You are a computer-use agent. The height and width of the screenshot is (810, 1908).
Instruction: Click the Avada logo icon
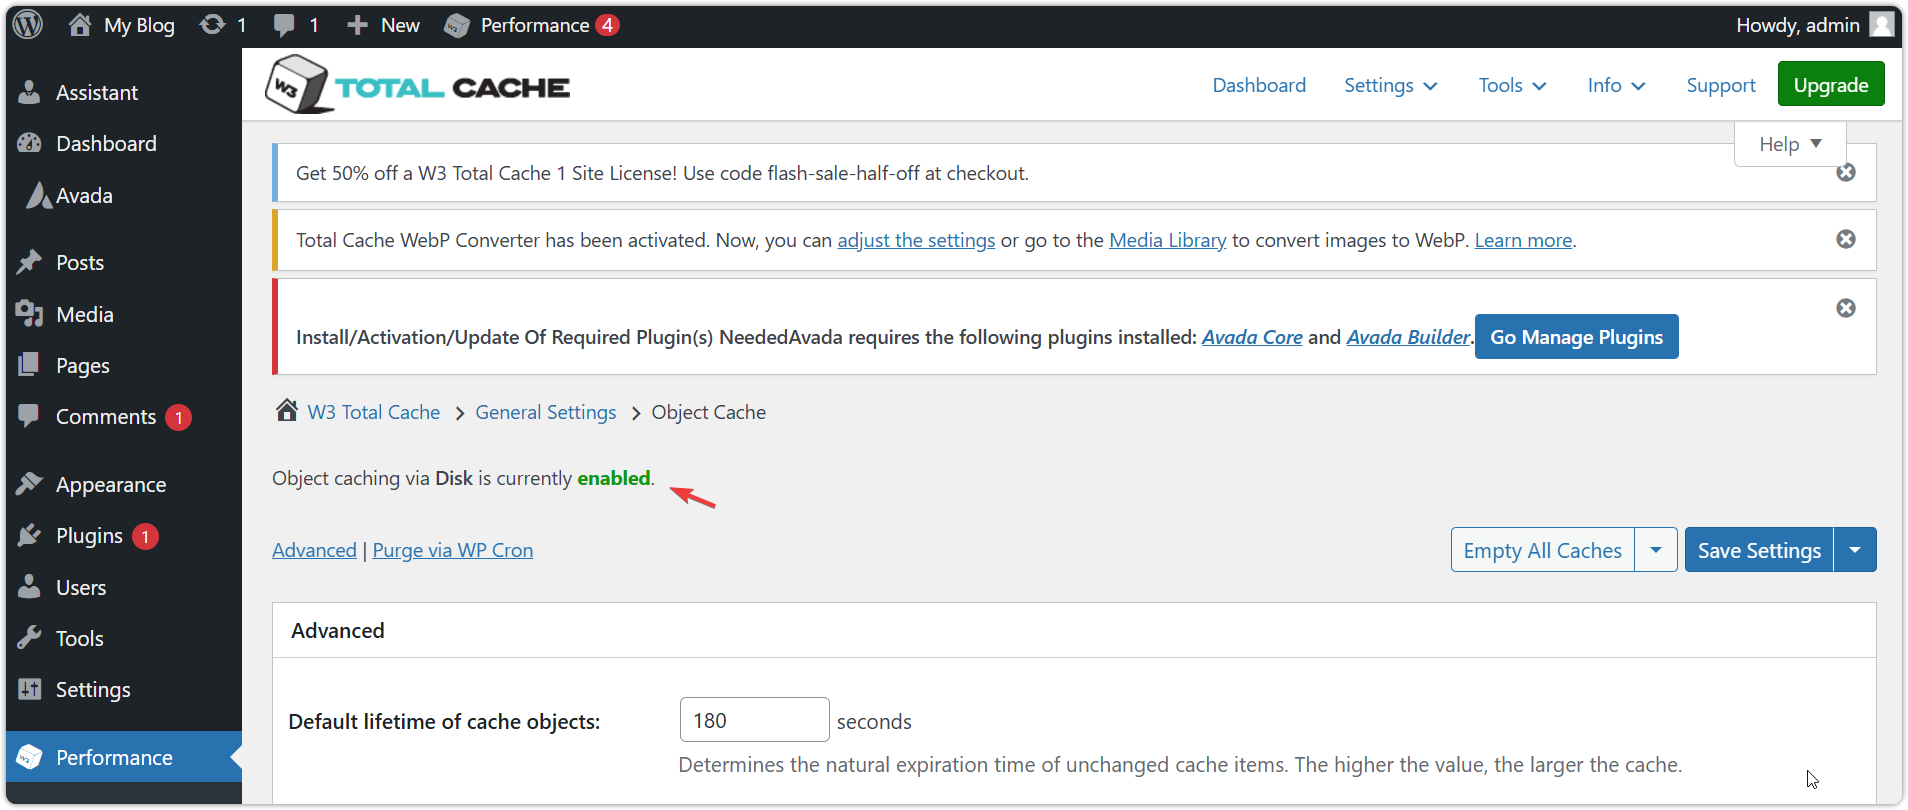coord(39,195)
